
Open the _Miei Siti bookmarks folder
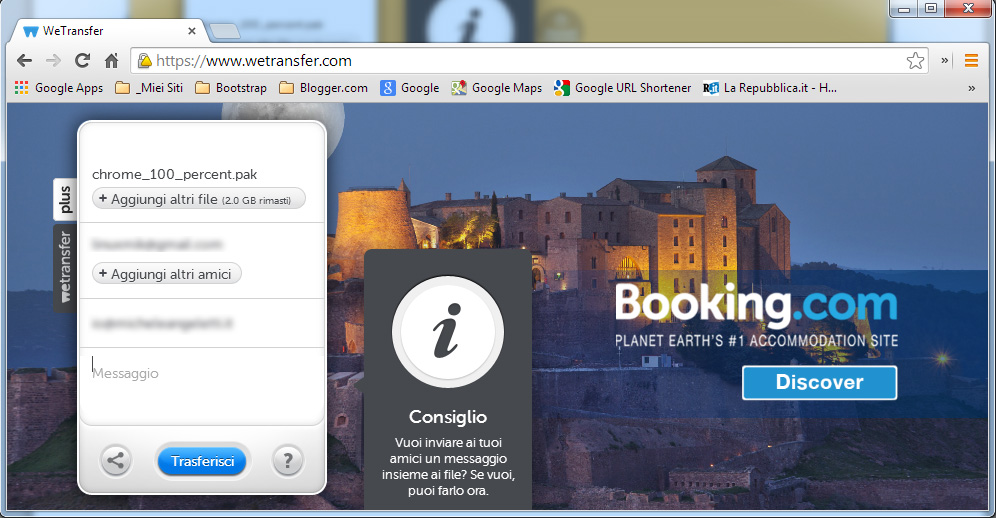coord(149,88)
